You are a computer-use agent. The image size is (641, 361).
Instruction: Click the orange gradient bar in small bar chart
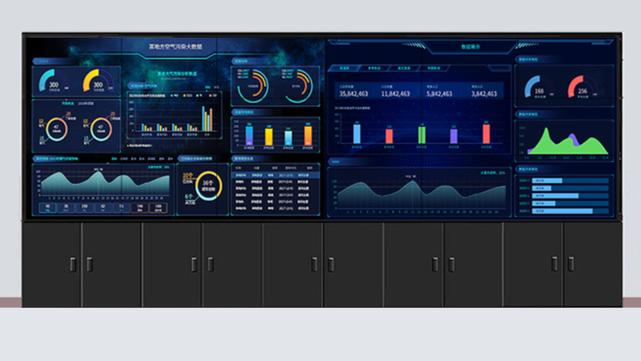click(x=307, y=135)
